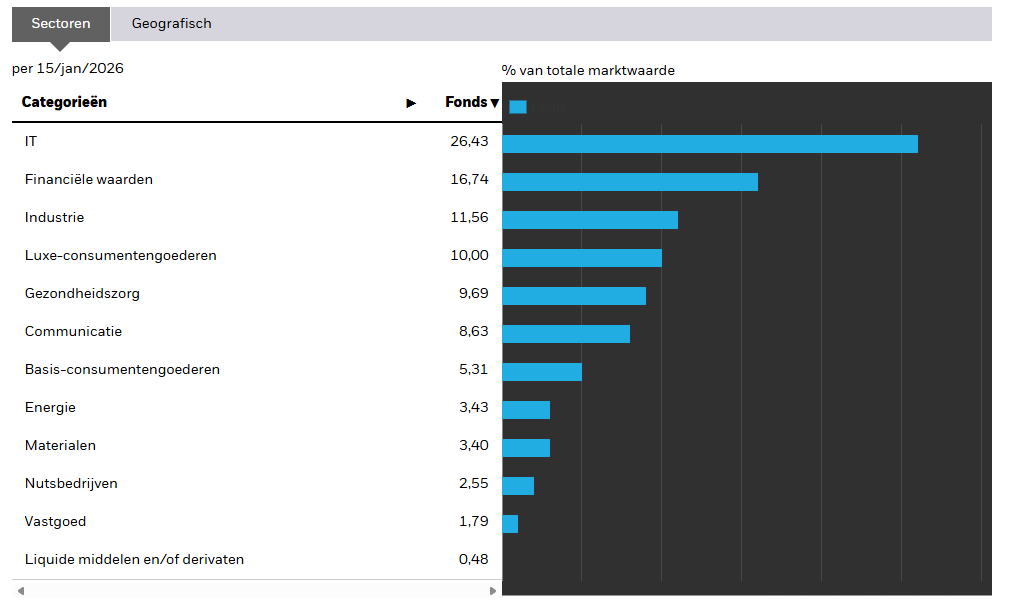Click the Gezondheidszorg bar in the chart
1015x600 pixels.
pos(573,296)
